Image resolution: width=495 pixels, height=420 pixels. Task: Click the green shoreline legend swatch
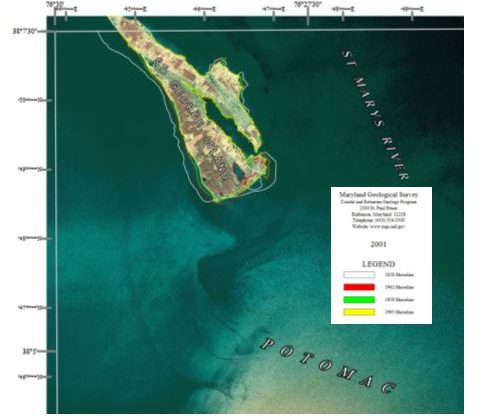coord(359,300)
